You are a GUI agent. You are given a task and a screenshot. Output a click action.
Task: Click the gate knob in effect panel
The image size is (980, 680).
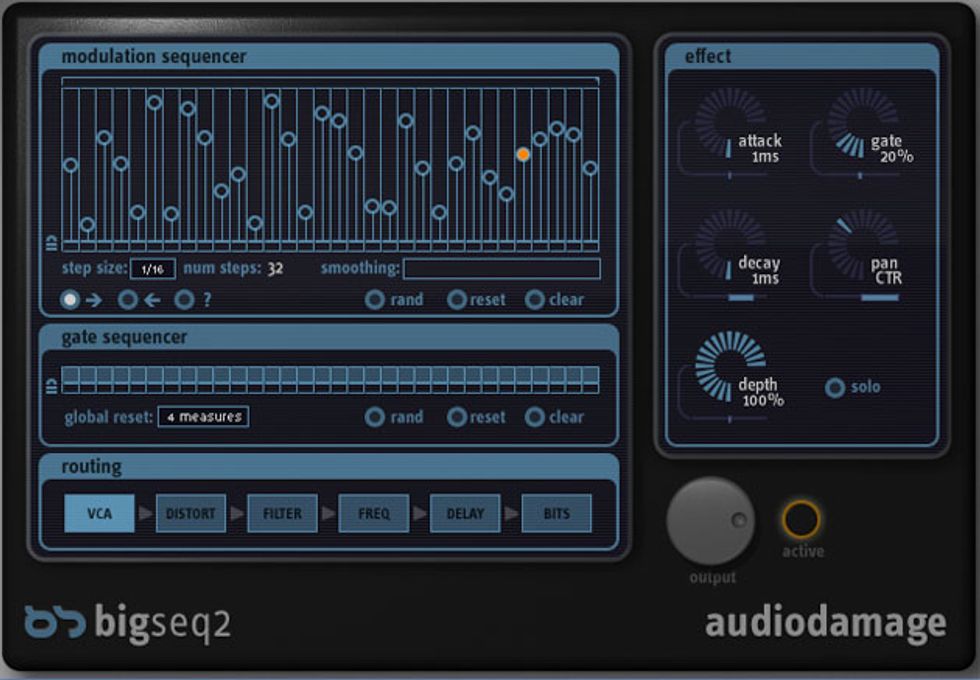coord(862,122)
